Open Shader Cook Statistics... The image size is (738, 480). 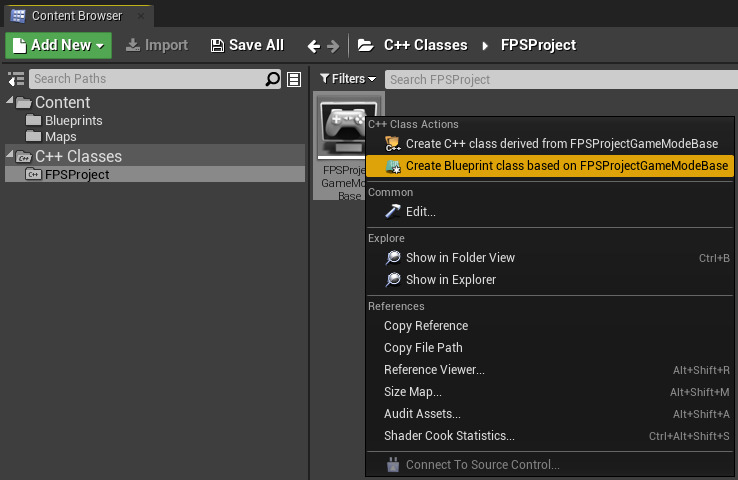[x=550, y=436]
